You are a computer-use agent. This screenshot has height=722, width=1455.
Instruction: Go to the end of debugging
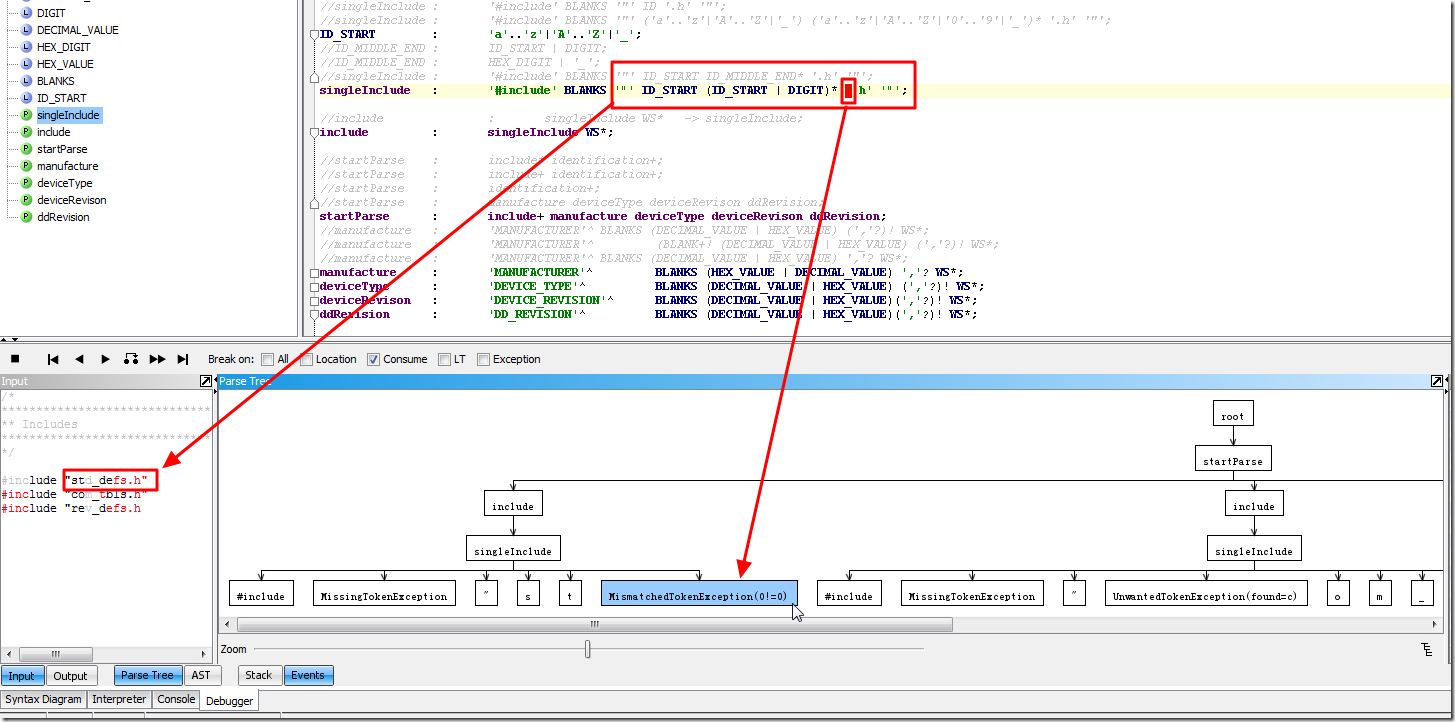183,359
